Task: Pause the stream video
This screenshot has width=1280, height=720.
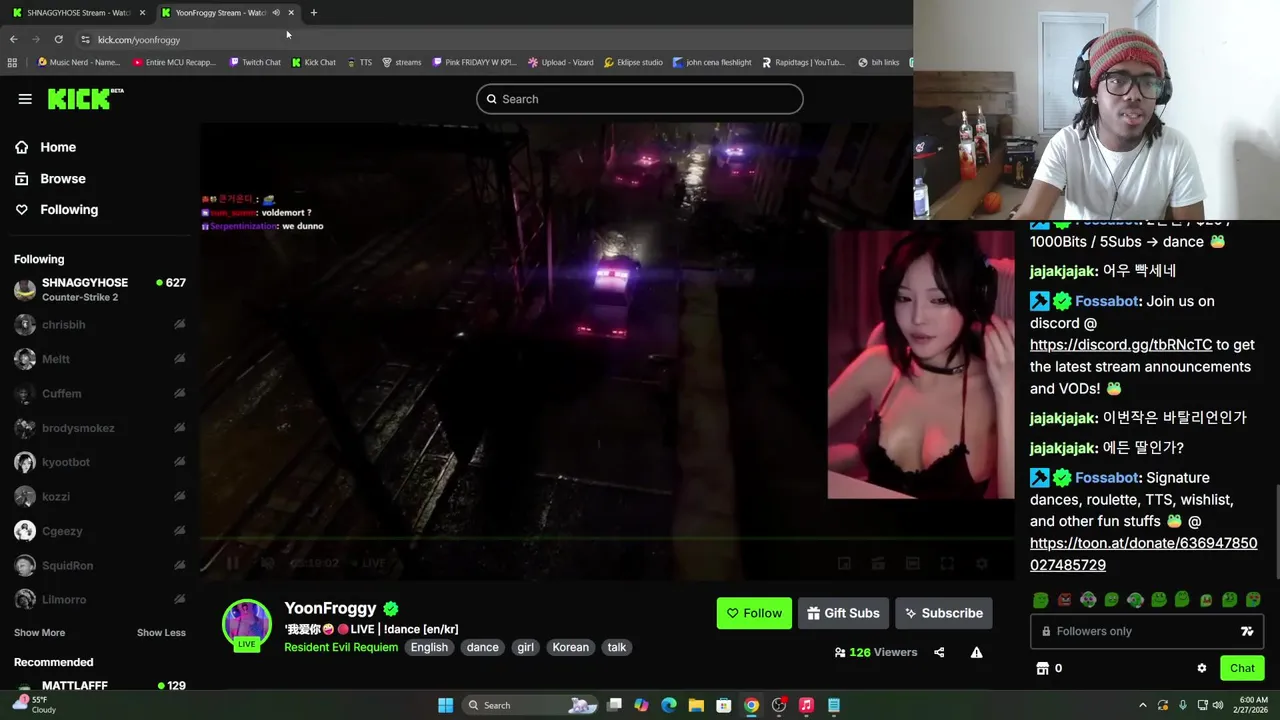Action: tap(232, 563)
